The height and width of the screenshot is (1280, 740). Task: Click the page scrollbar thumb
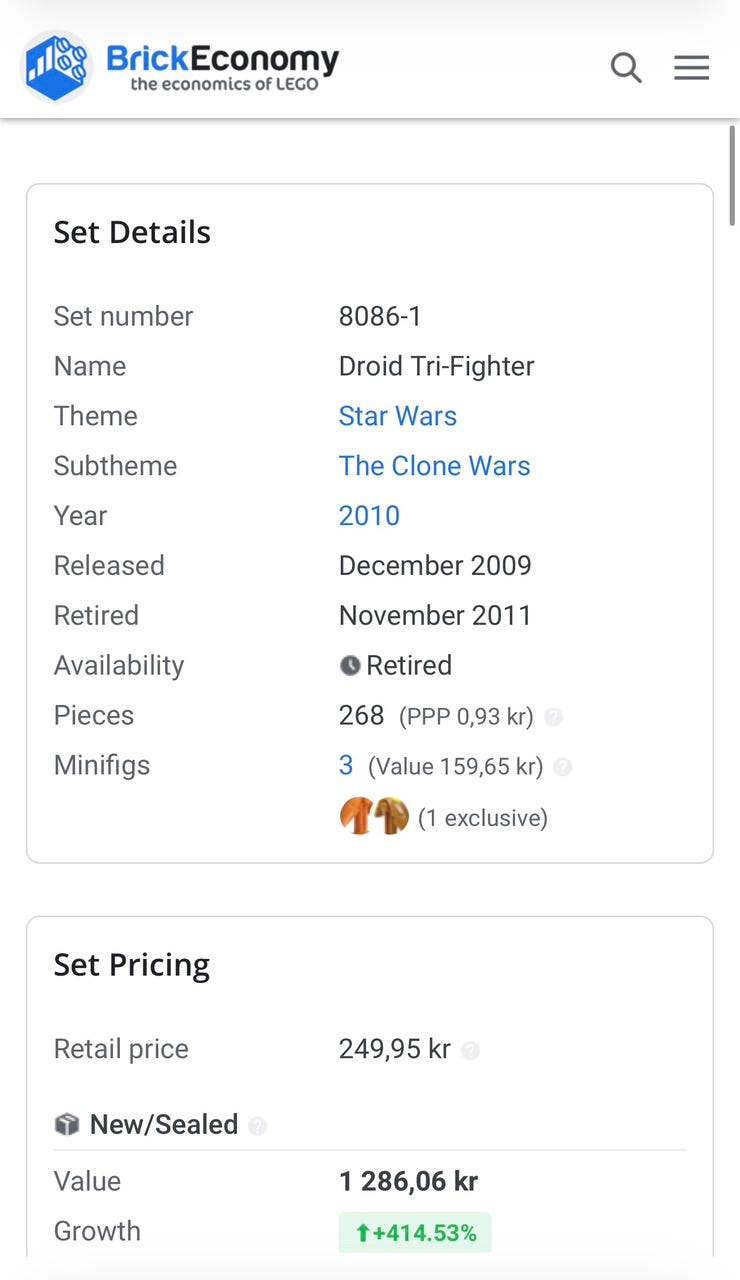pos(733,175)
